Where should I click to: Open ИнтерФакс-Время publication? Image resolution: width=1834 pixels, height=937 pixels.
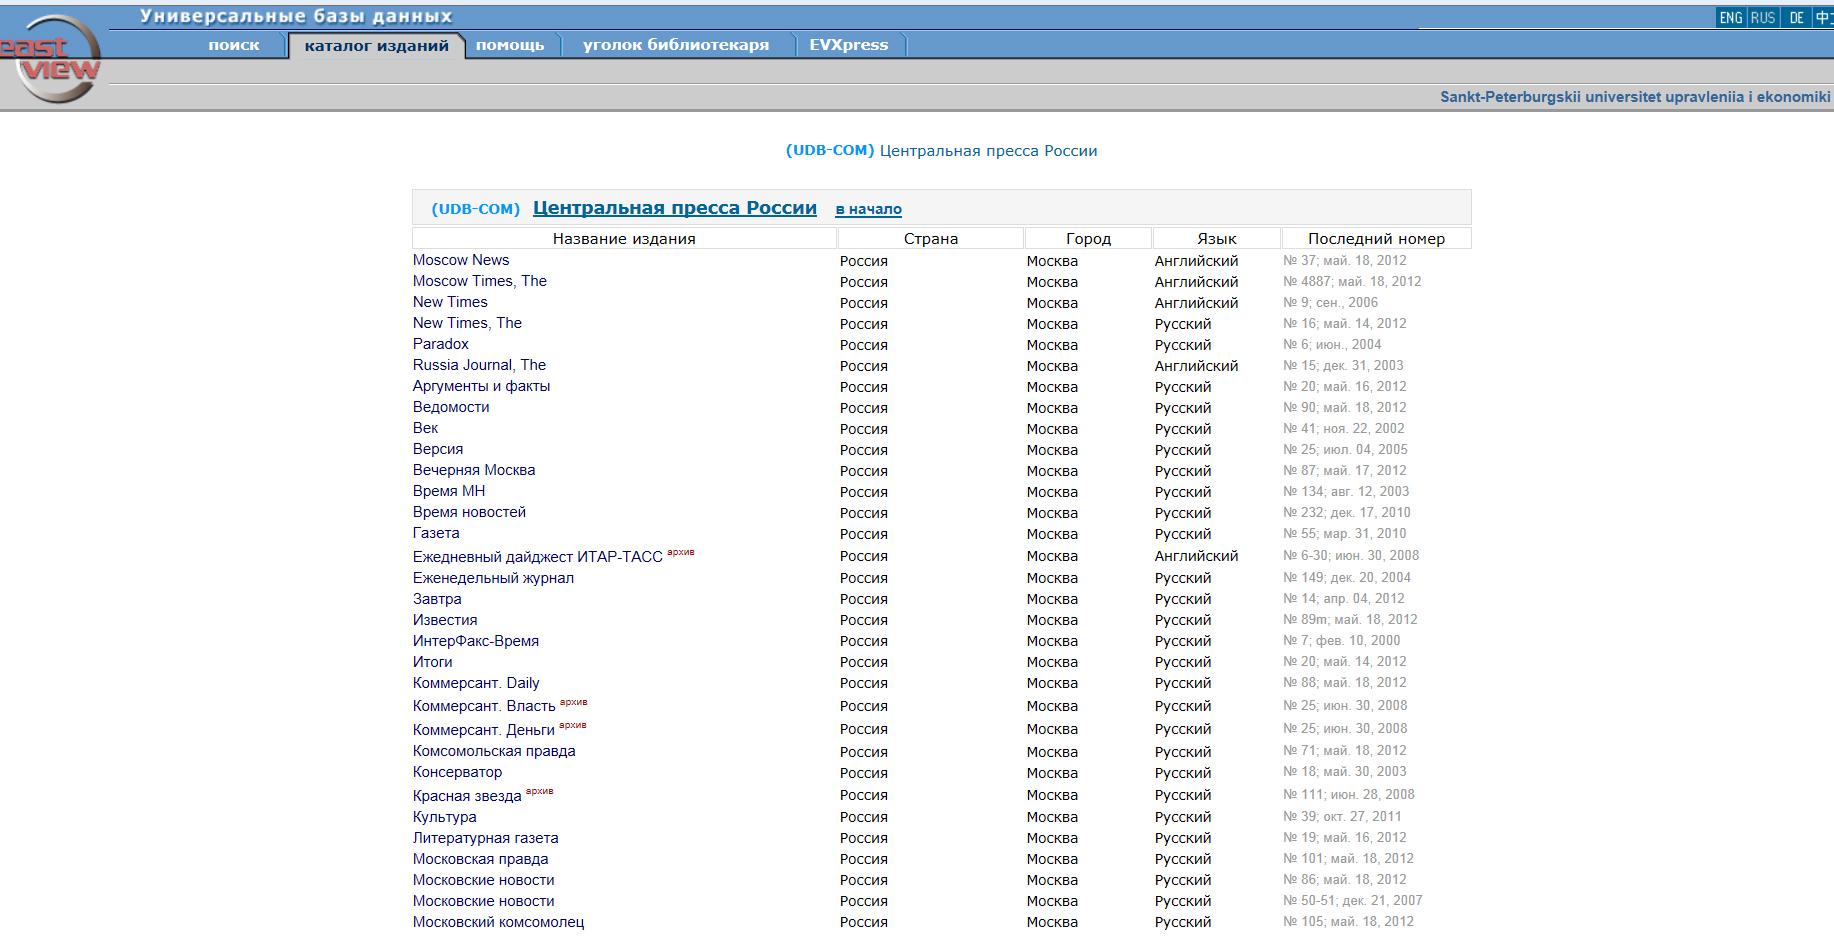point(476,641)
